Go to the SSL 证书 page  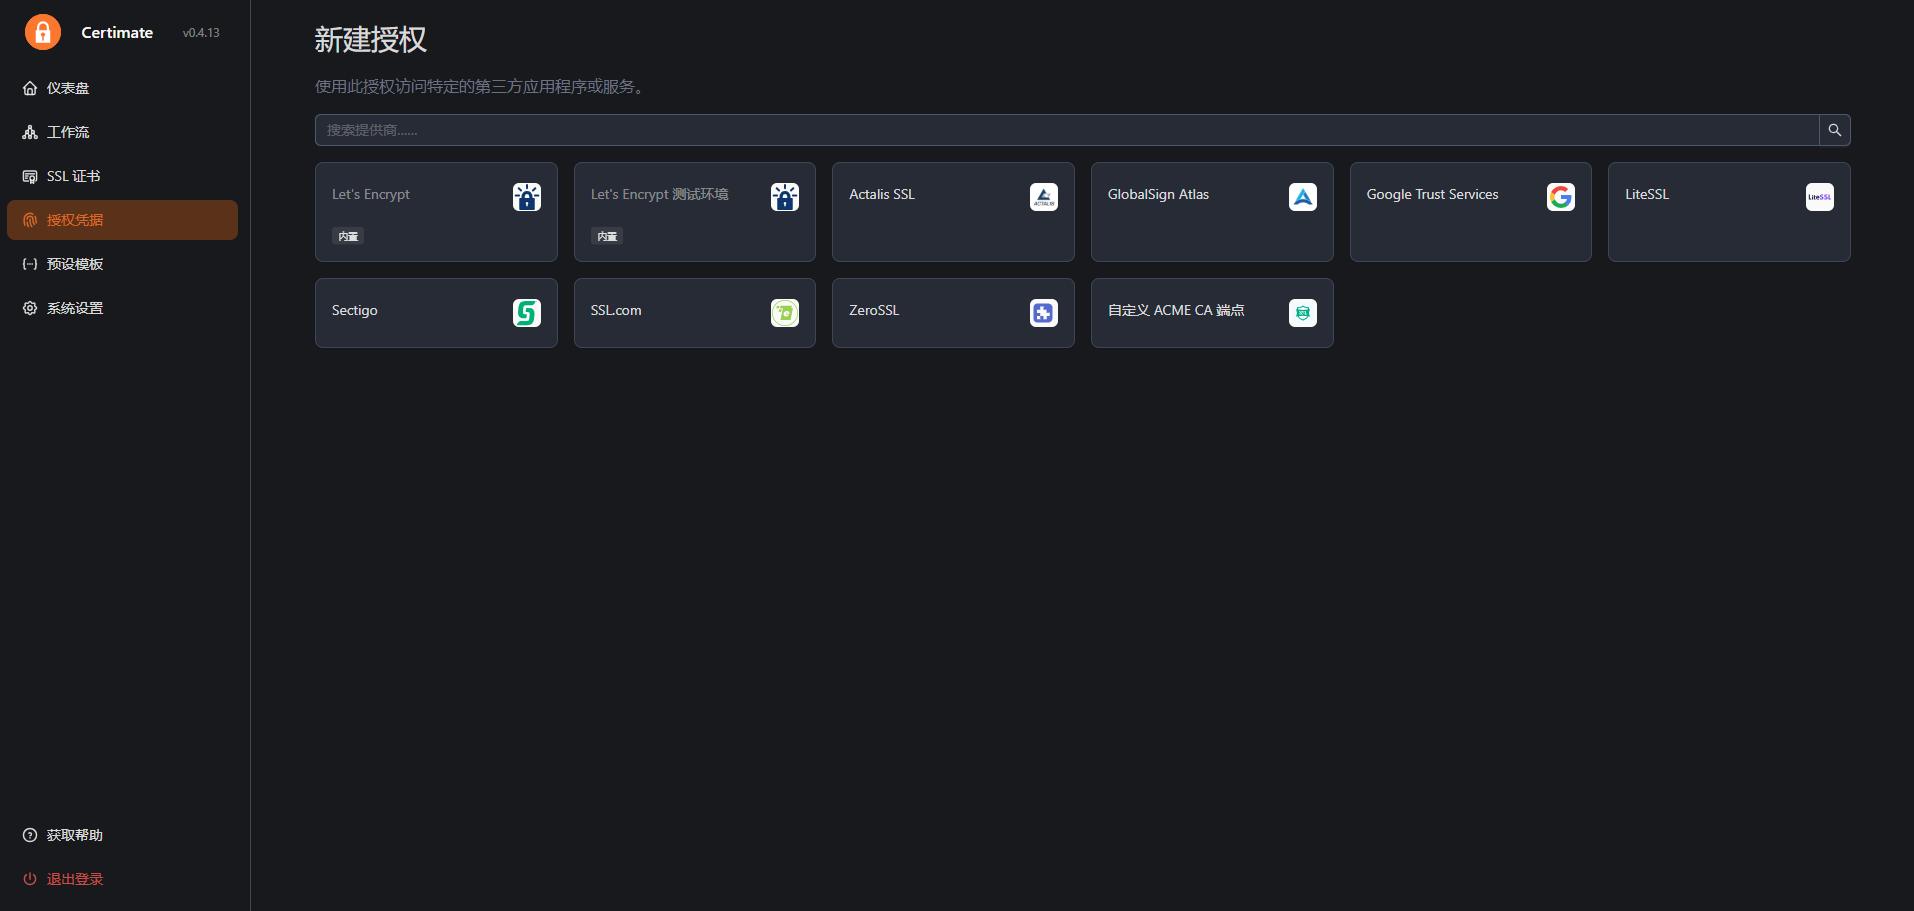click(122, 176)
